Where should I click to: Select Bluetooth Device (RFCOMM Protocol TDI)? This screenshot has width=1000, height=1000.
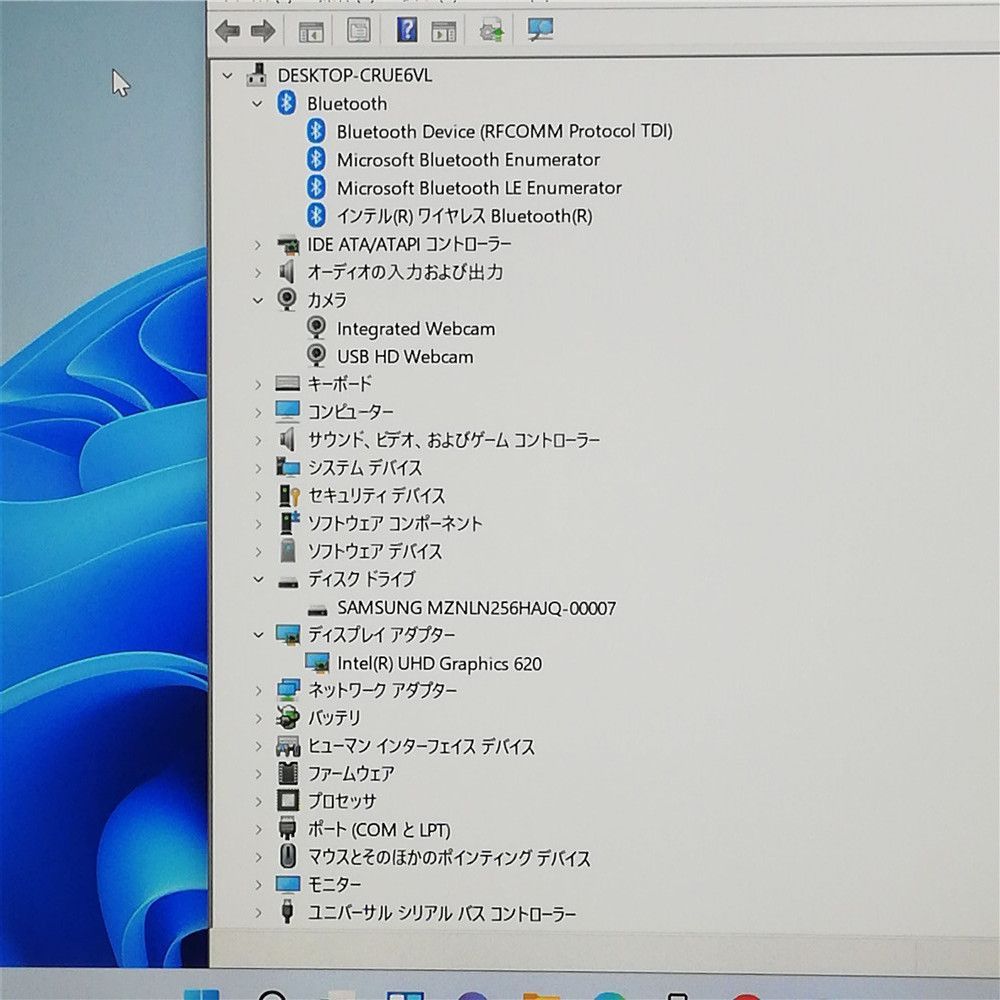(x=504, y=131)
